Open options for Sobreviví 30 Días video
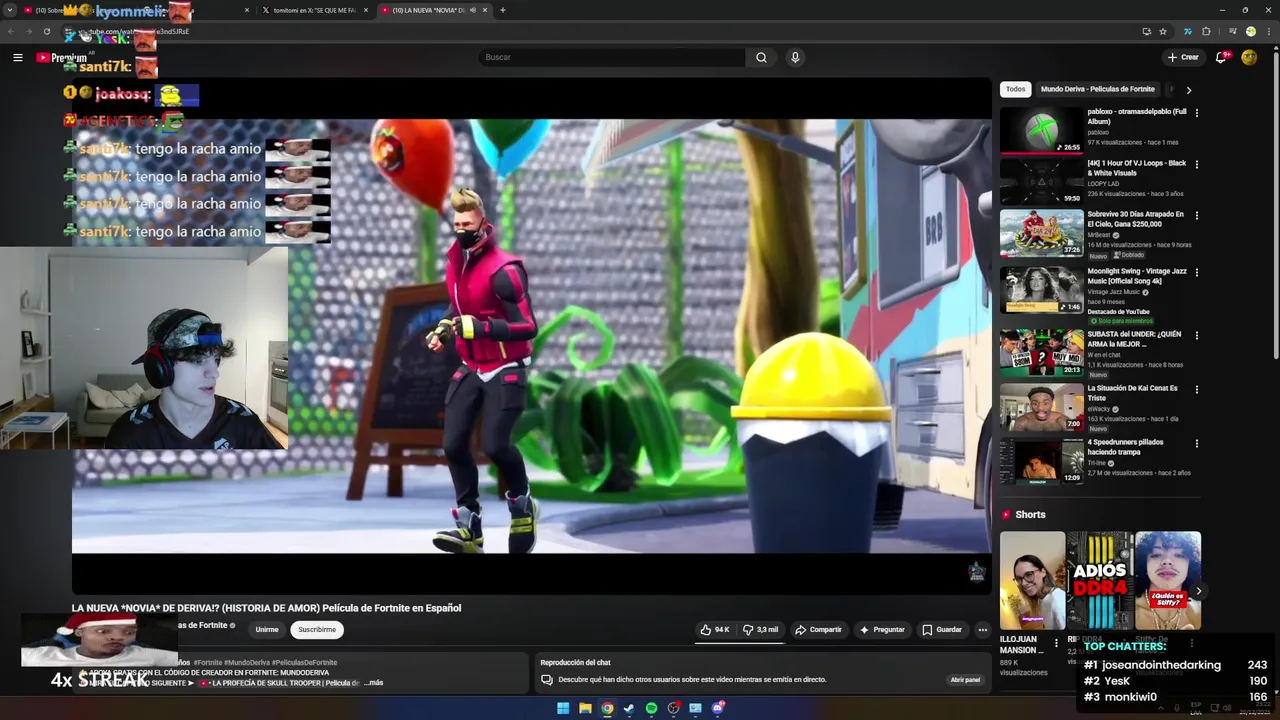Screen dimensions: 1280x720 (x=1196, y=215)
